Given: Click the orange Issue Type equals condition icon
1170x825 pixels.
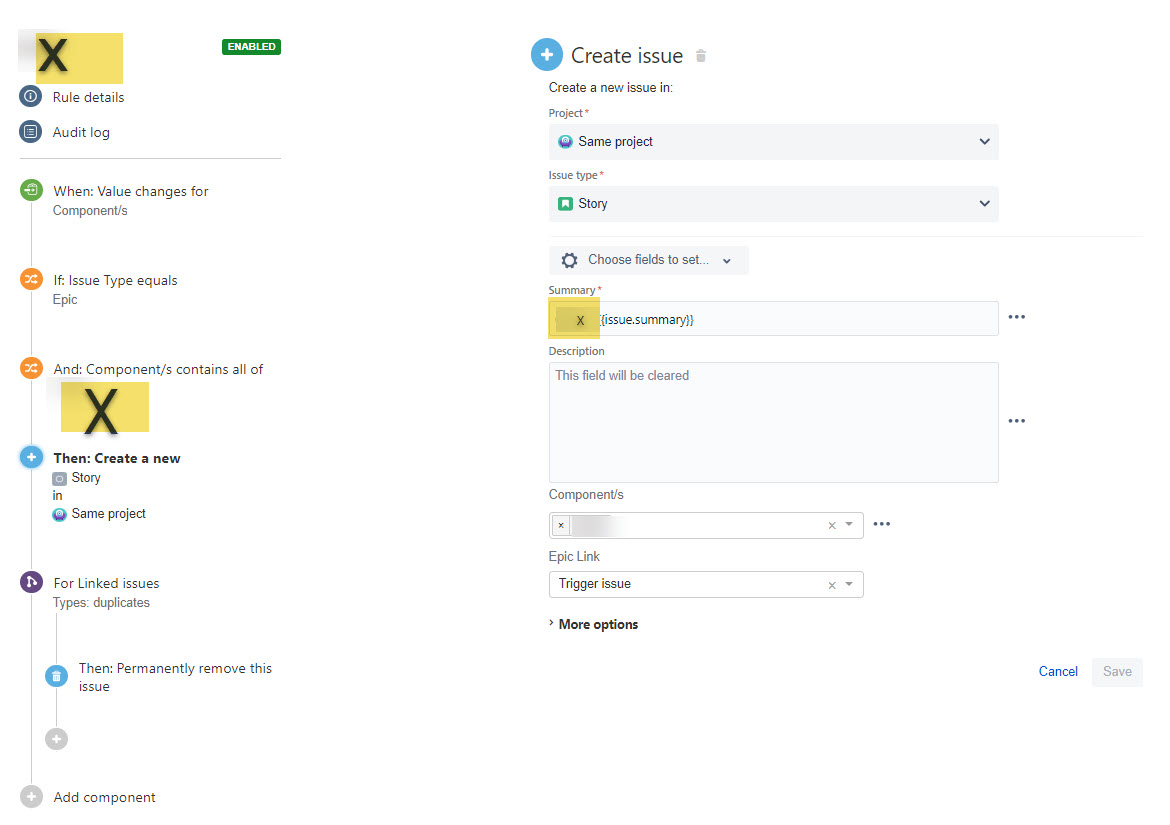Looking at the screenshot, I should (31, 280).
